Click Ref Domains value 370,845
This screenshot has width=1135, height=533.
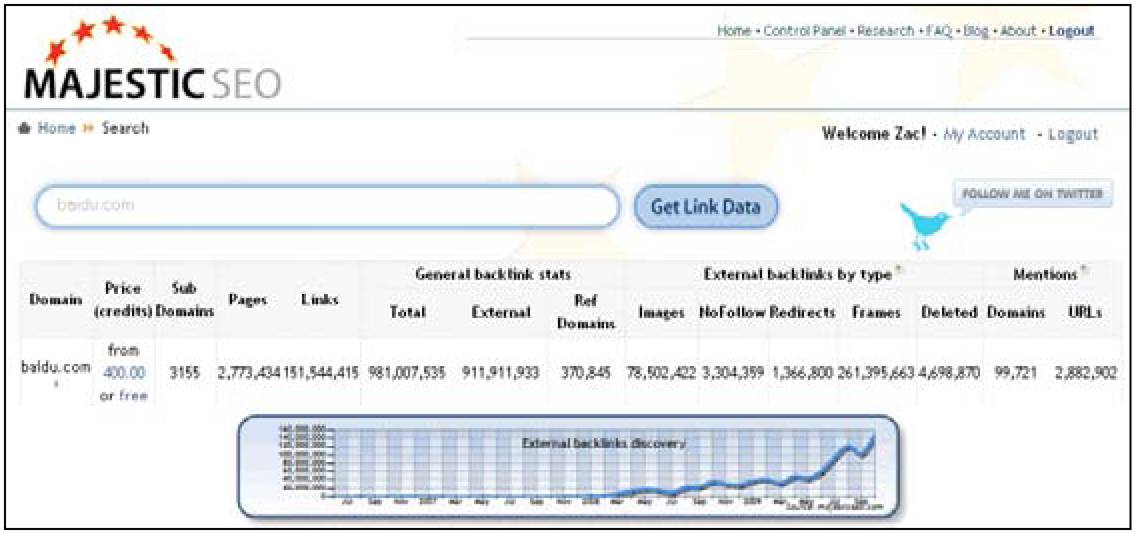(585, 374)
